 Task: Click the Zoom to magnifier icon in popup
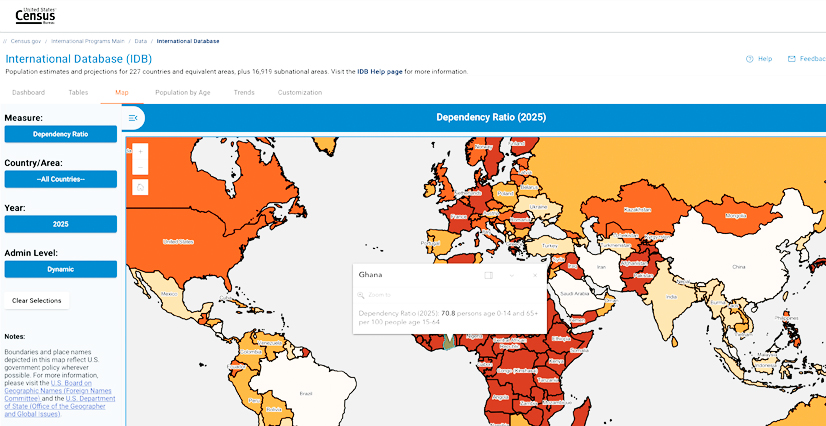click(361, 295)
